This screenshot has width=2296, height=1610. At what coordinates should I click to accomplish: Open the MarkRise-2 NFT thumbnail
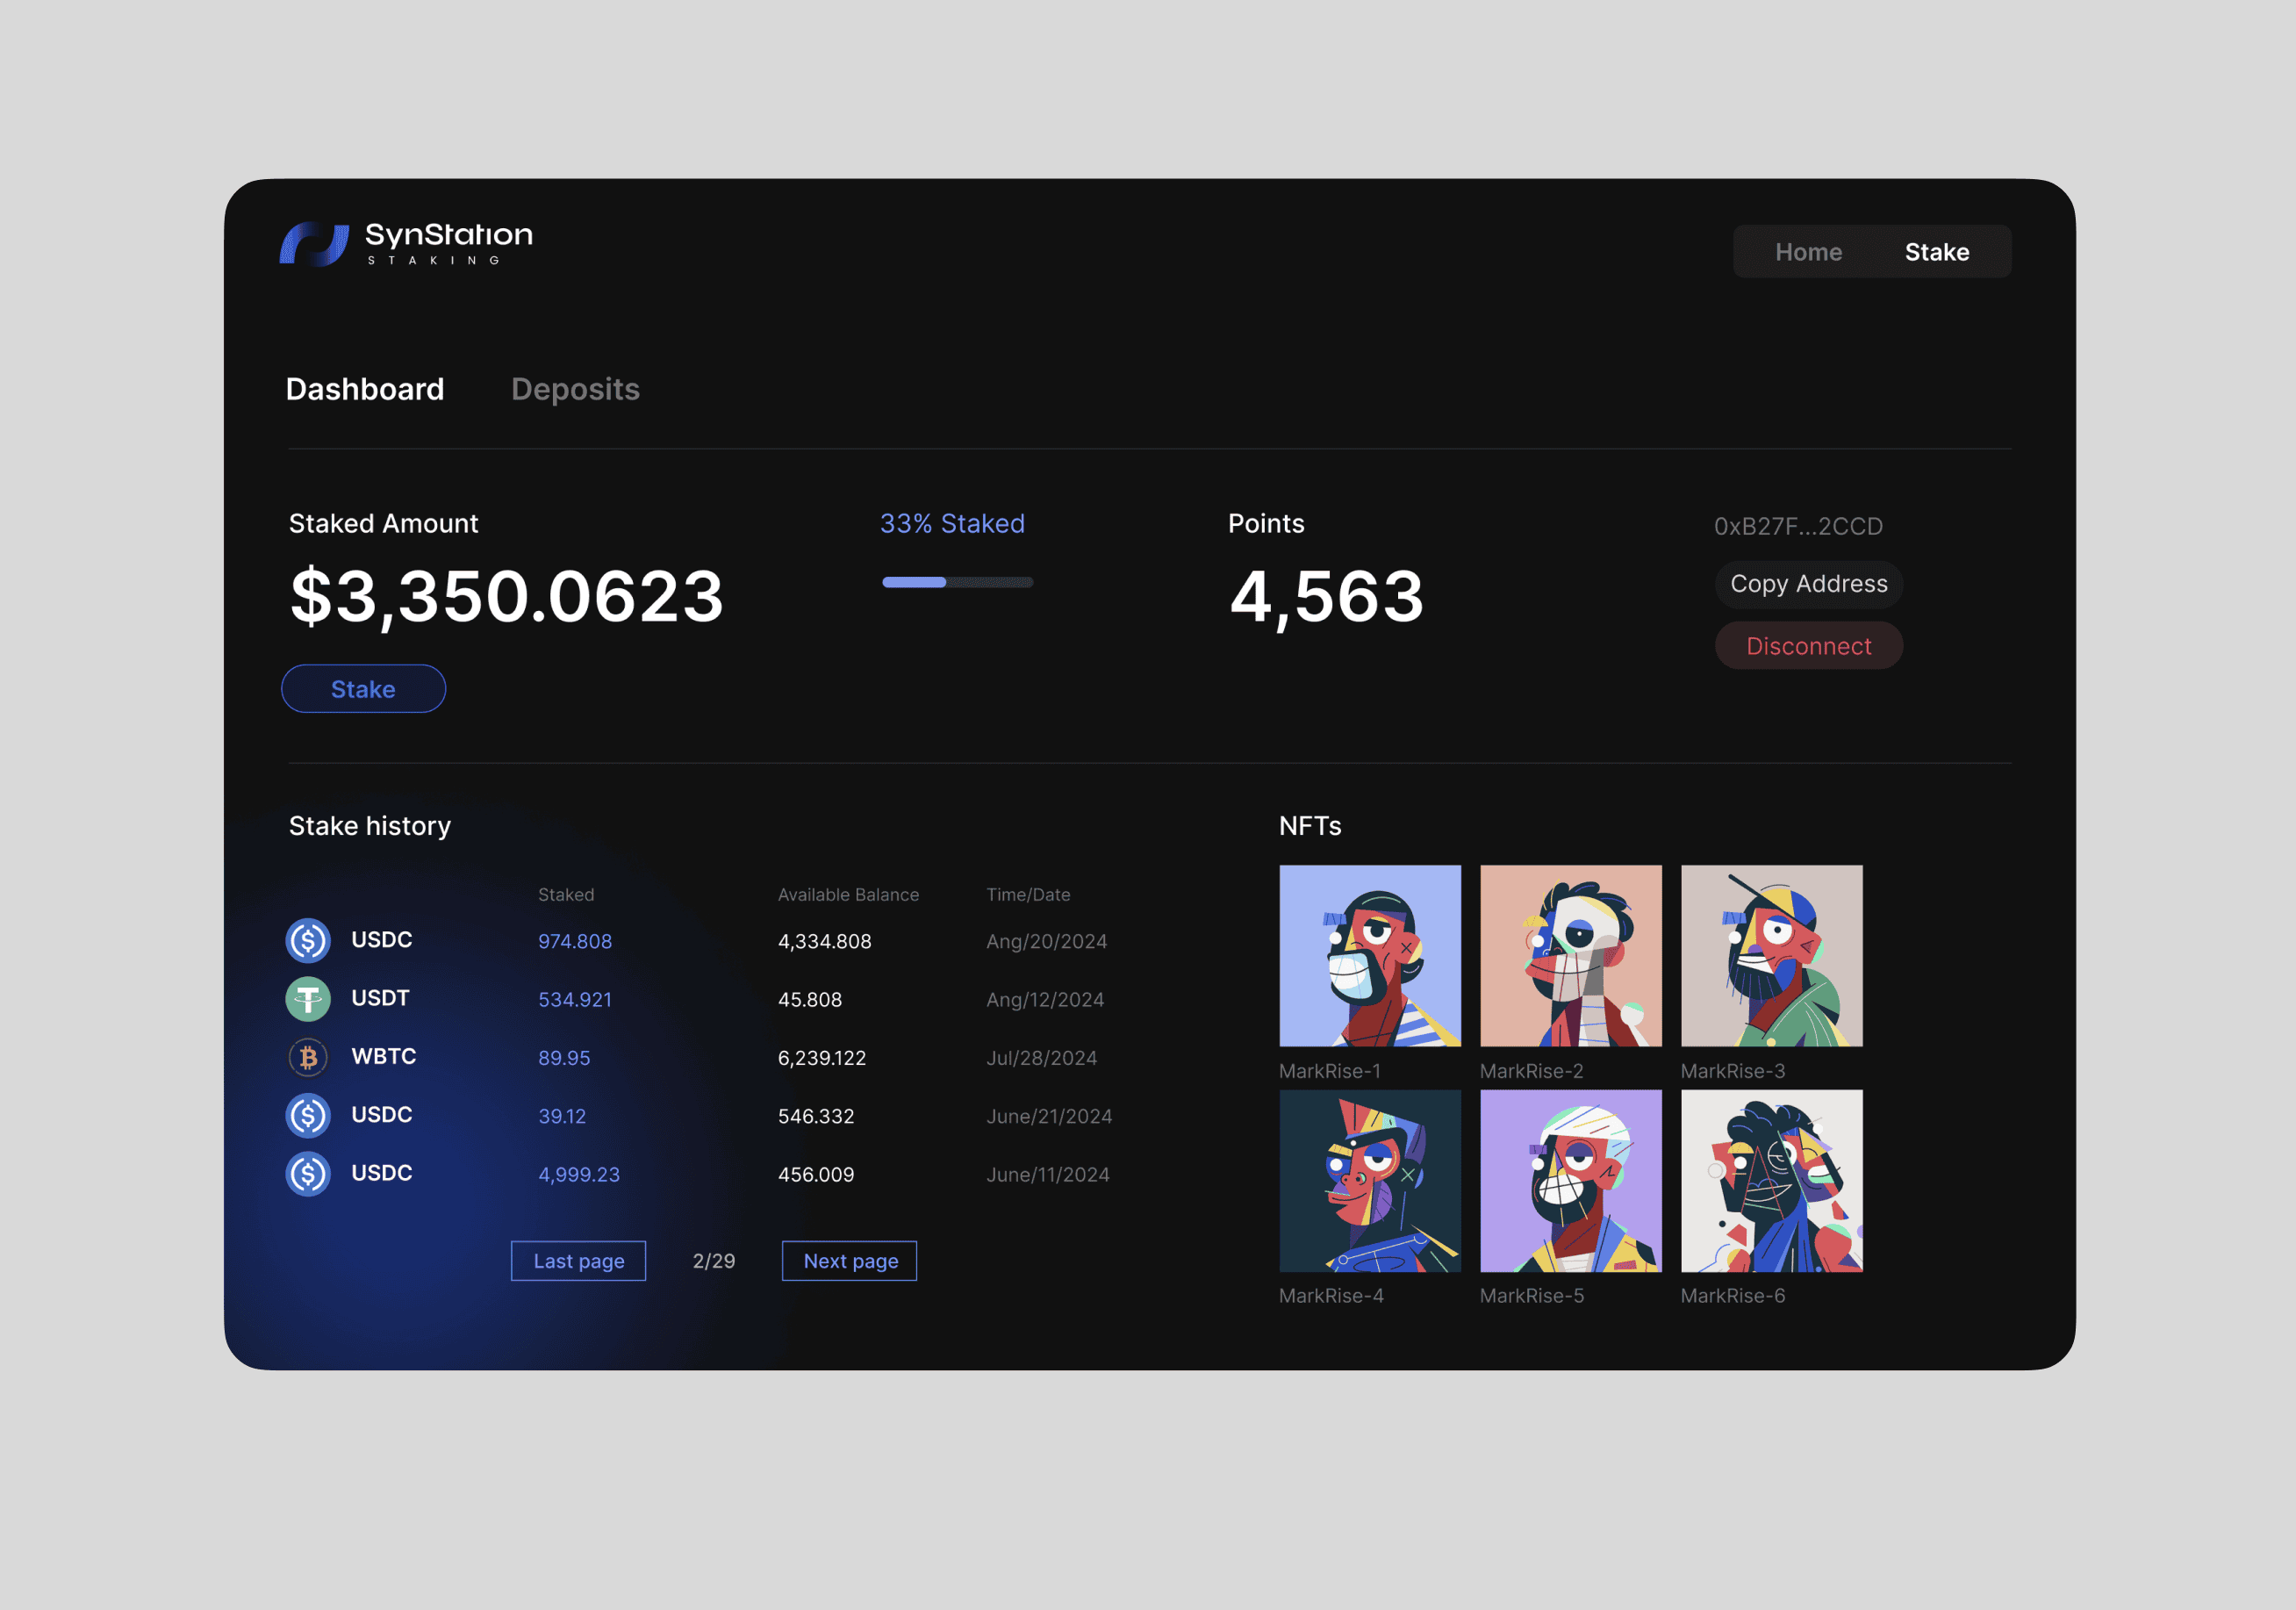click(1571, 955)
